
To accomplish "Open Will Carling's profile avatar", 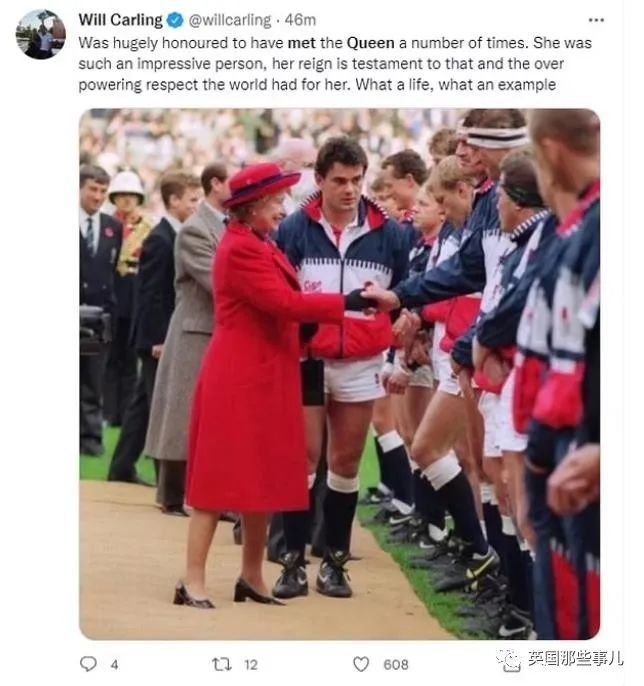I will (41, 34).
